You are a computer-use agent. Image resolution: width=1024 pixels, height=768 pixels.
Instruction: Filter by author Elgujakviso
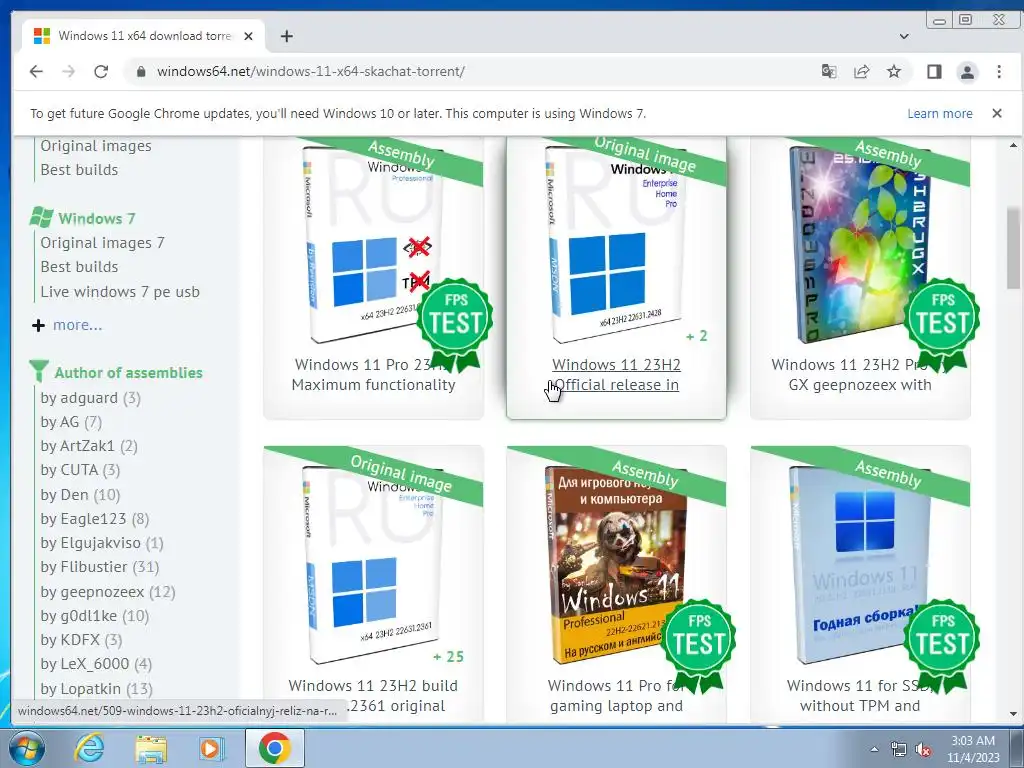coord(102,543)
